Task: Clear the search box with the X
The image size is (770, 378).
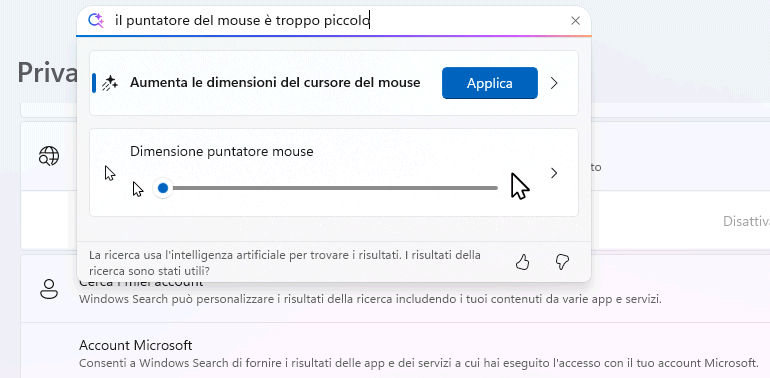Action: (576, 21)
